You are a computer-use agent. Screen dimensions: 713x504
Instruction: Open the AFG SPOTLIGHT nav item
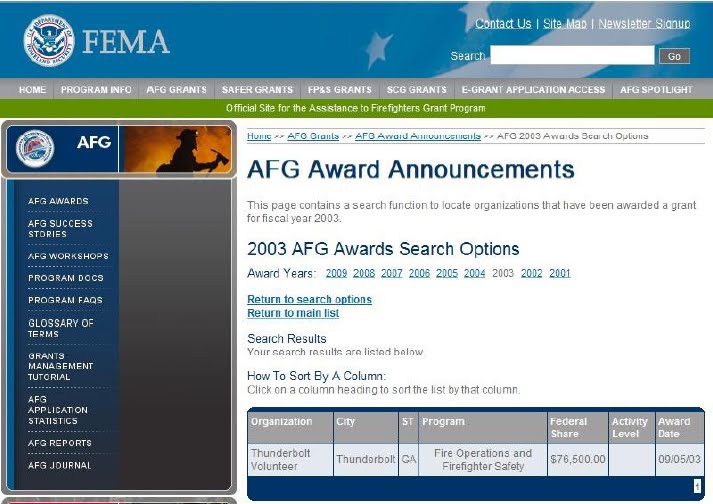coord(656,90)
